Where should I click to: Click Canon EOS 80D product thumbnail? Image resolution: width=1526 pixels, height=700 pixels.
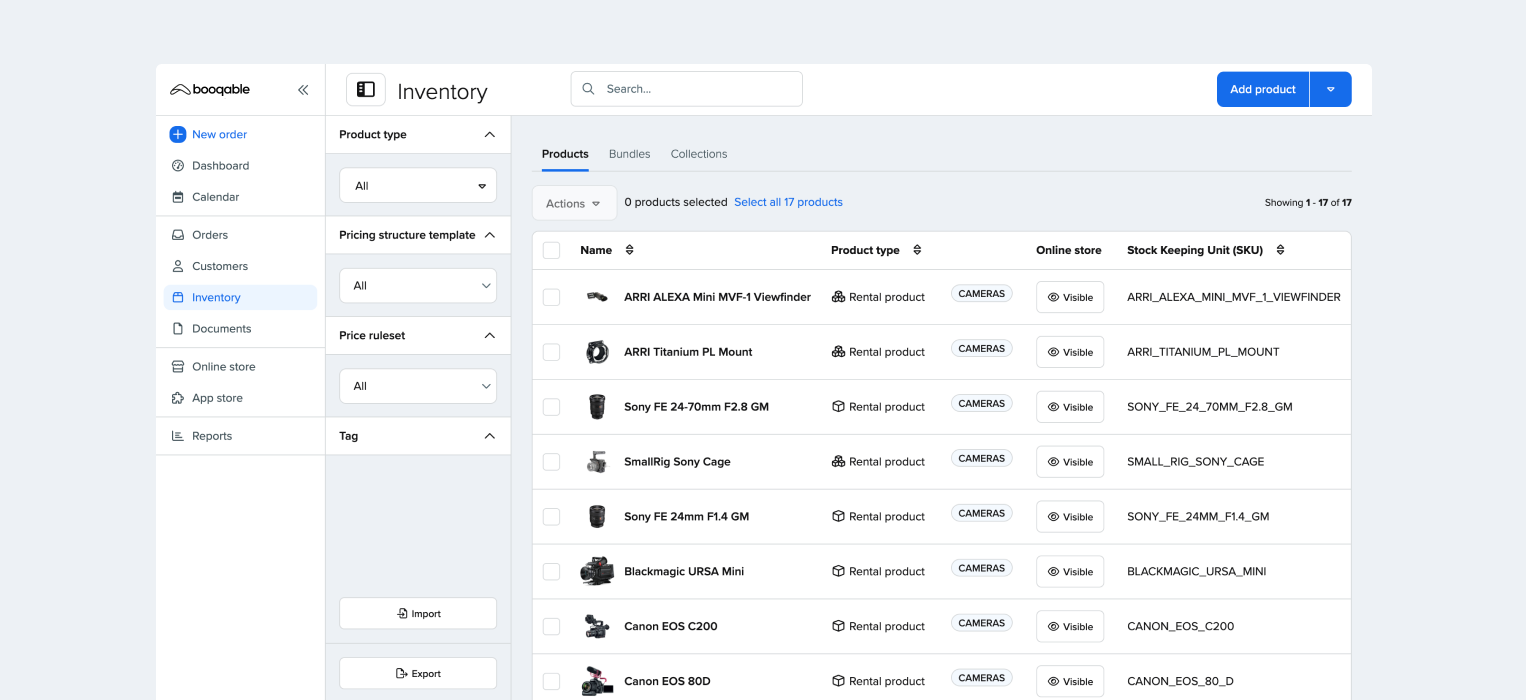[597, 681]
